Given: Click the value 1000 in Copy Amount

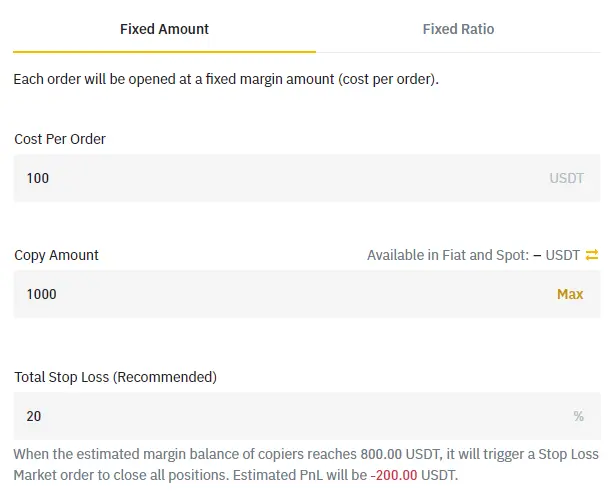Looking at the screenshot, I should click(x=42, y=294).
